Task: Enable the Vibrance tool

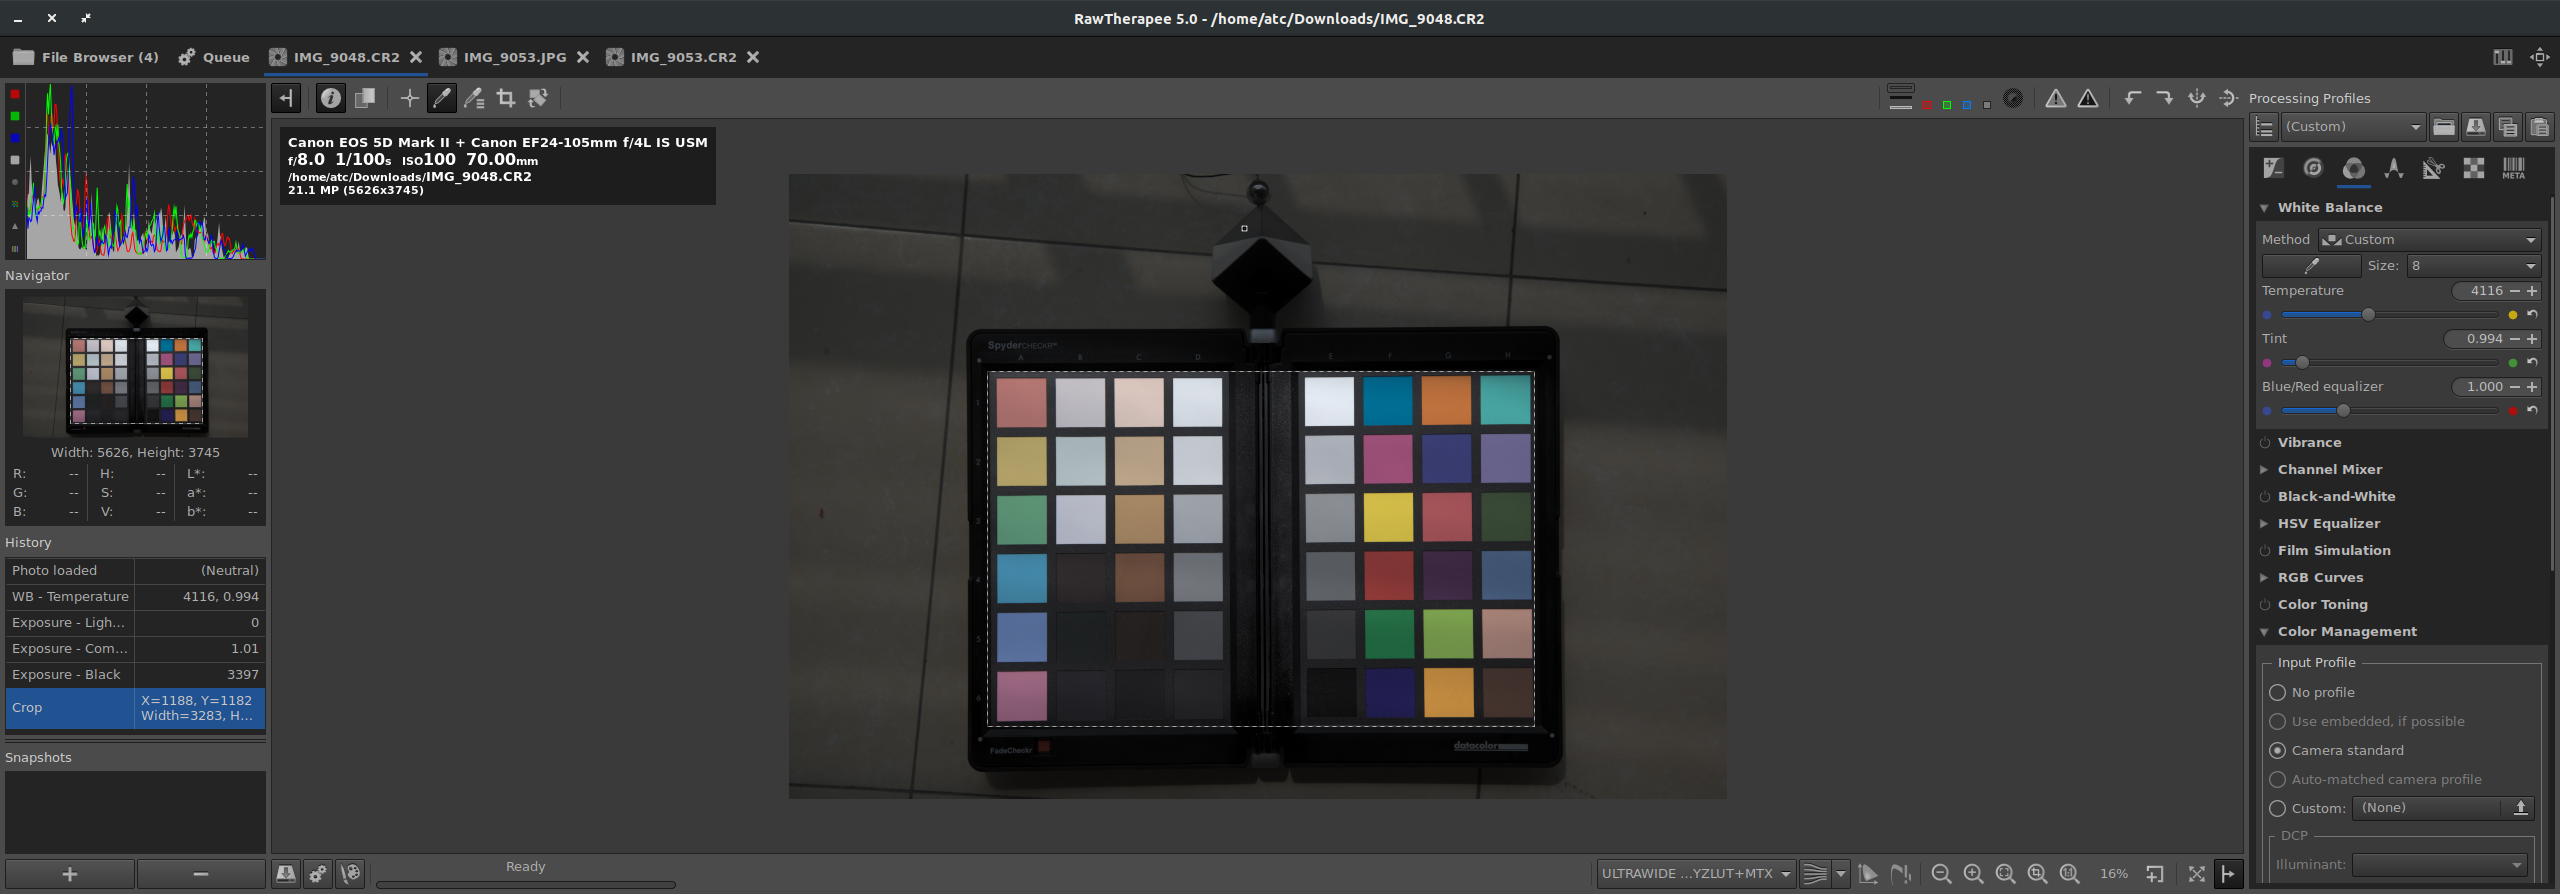Action: point(2265,443)
